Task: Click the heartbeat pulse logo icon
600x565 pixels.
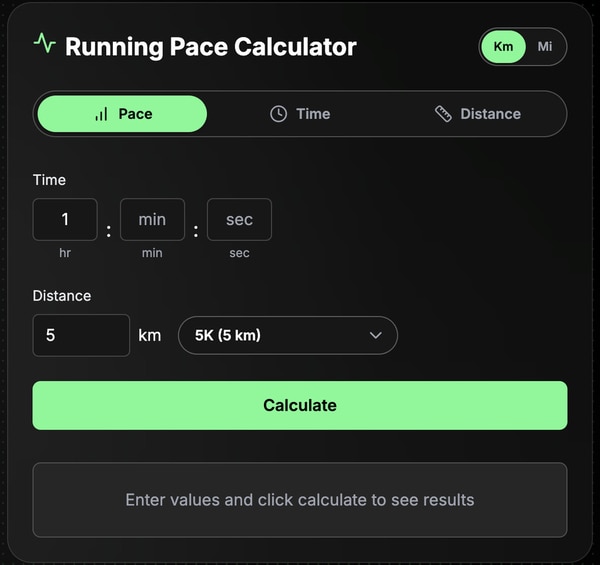Action: (x=44, y=43)
